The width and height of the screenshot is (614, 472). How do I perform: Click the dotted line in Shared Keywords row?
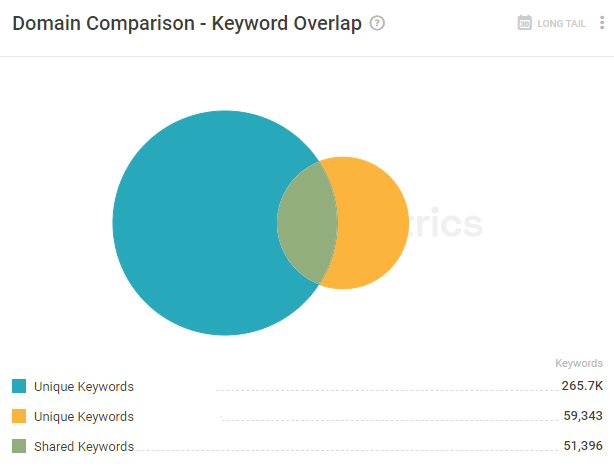[x=347, y=450]
